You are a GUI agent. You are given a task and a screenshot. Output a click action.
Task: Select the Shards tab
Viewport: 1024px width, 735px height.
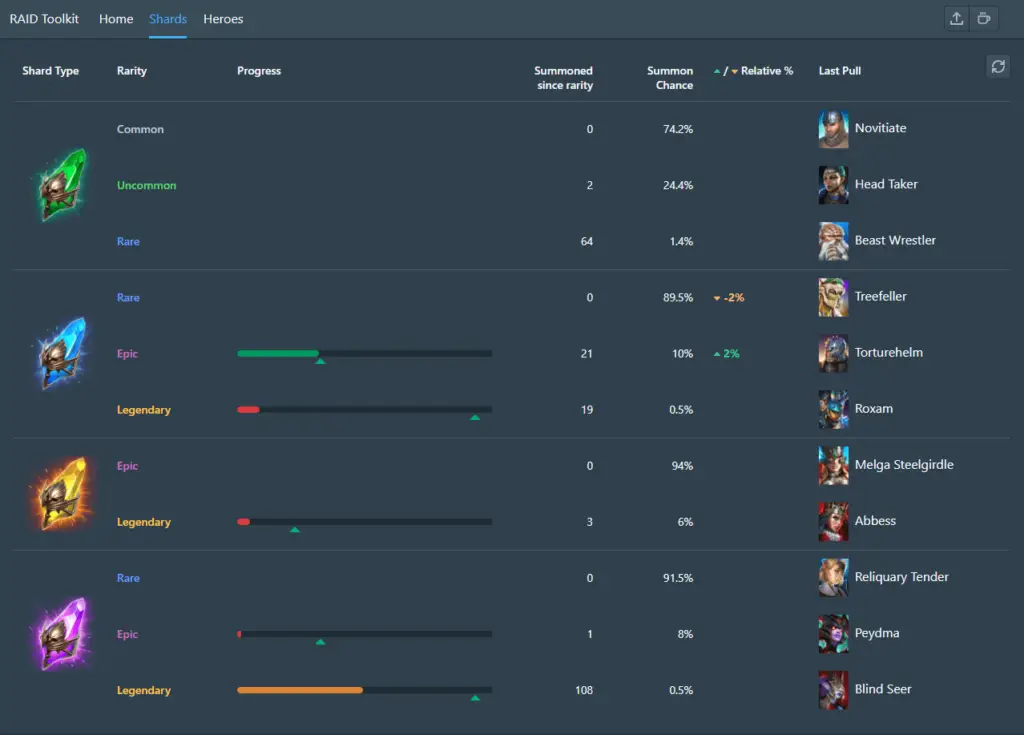tap(168, 19)
